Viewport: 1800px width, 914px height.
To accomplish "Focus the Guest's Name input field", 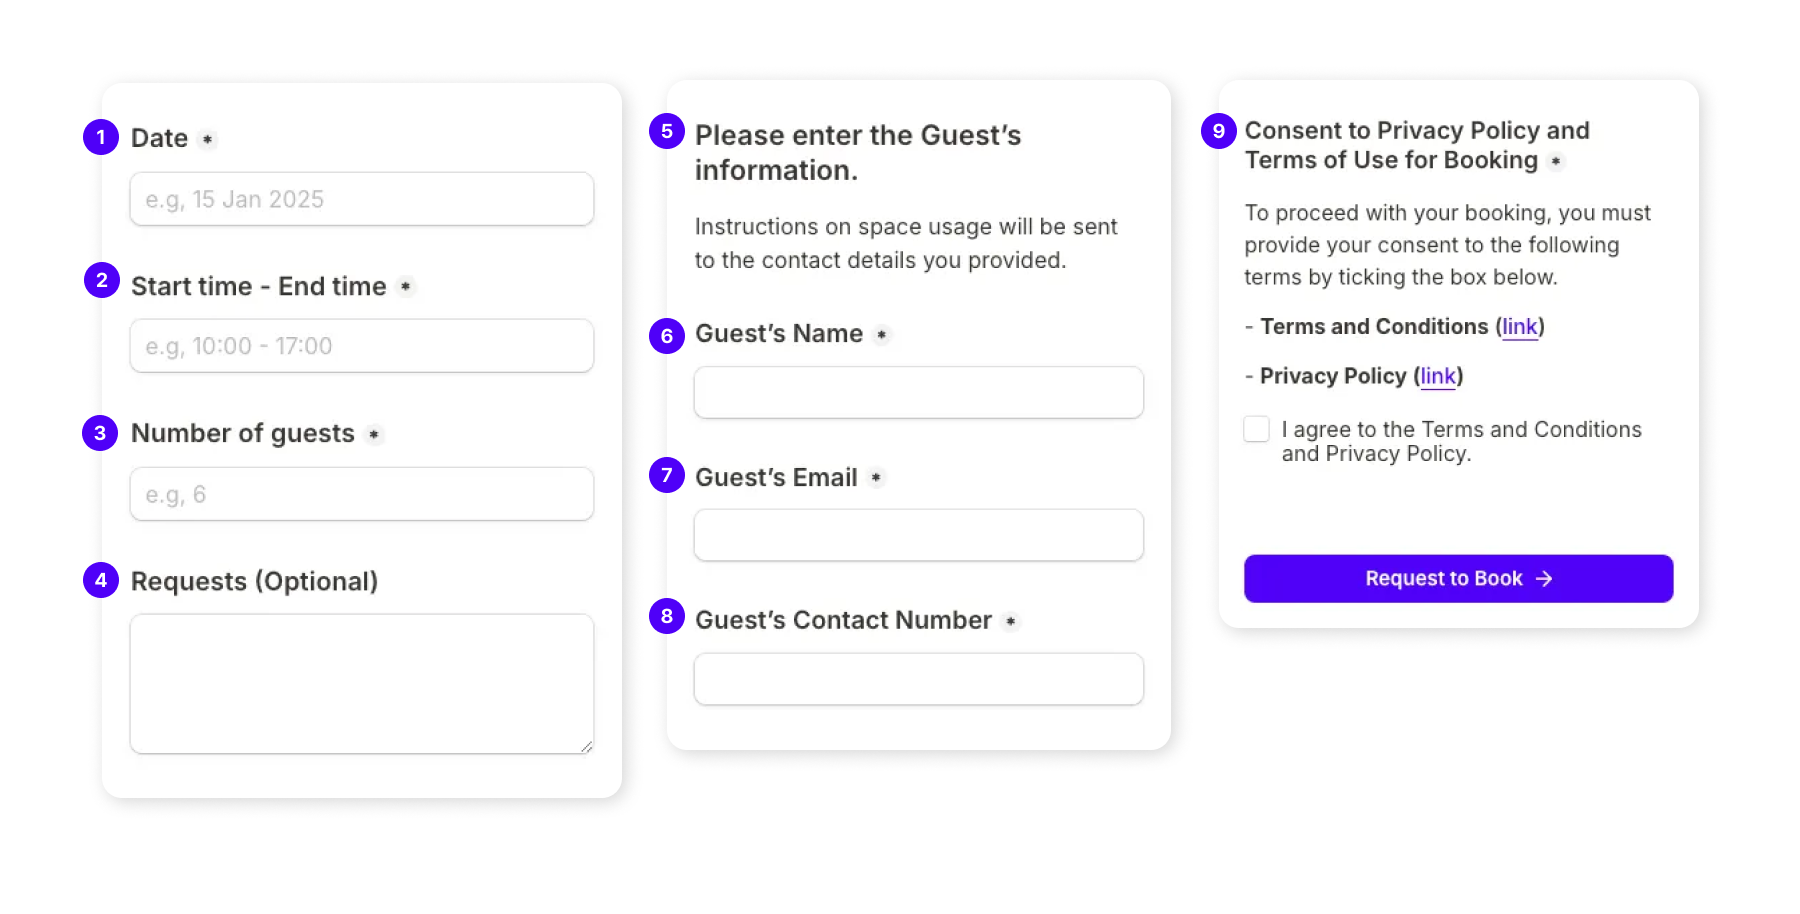I will tap(919, 392).
